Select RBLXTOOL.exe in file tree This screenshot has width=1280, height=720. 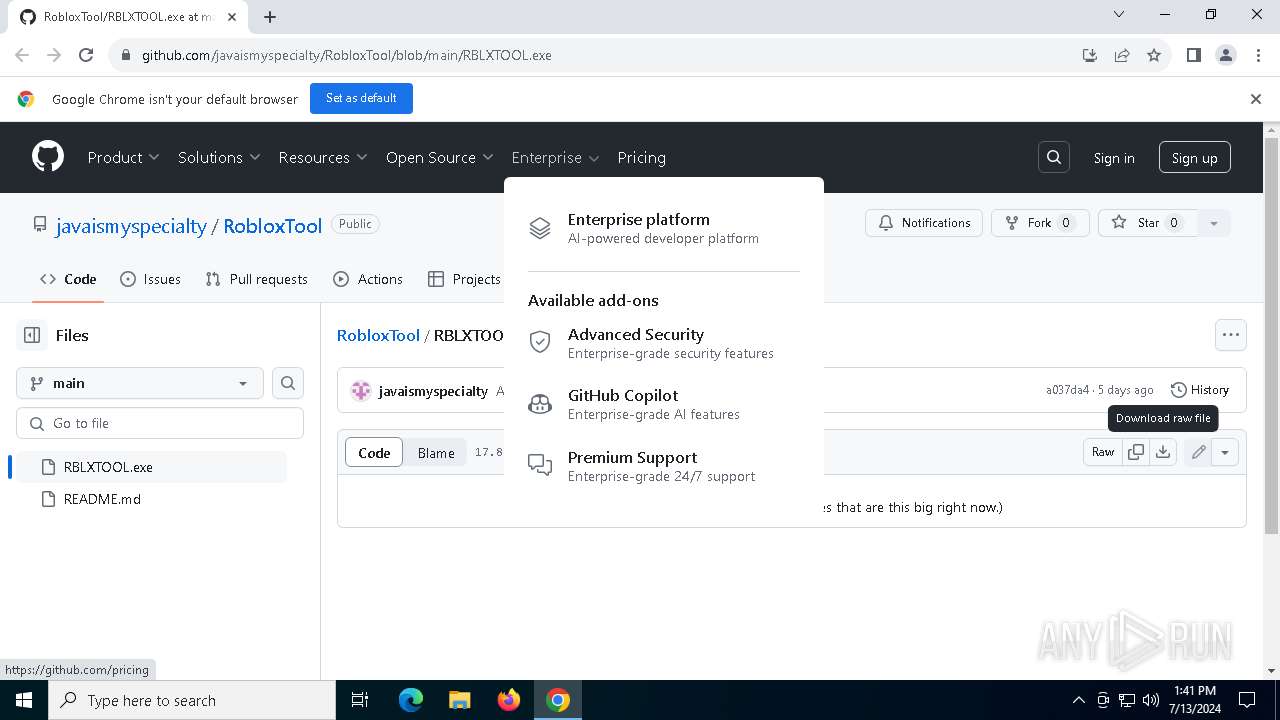(x=151, y=467)
